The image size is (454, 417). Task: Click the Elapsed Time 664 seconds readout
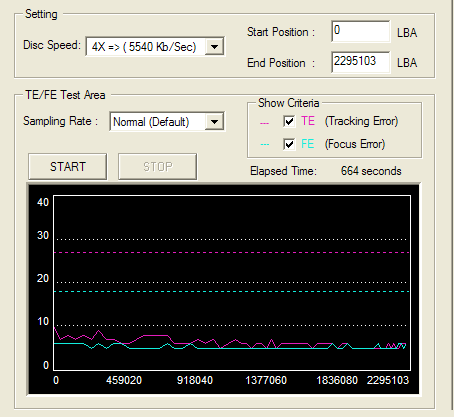pos(371,171)
